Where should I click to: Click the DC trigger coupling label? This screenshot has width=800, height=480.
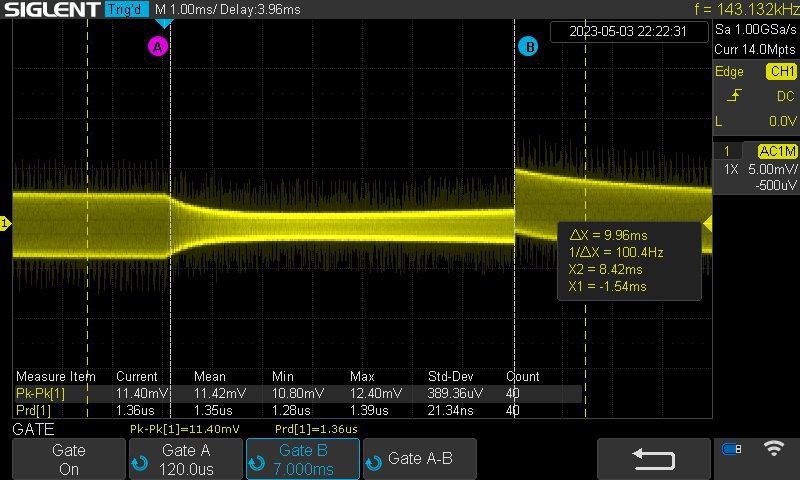tap(786, 96)
